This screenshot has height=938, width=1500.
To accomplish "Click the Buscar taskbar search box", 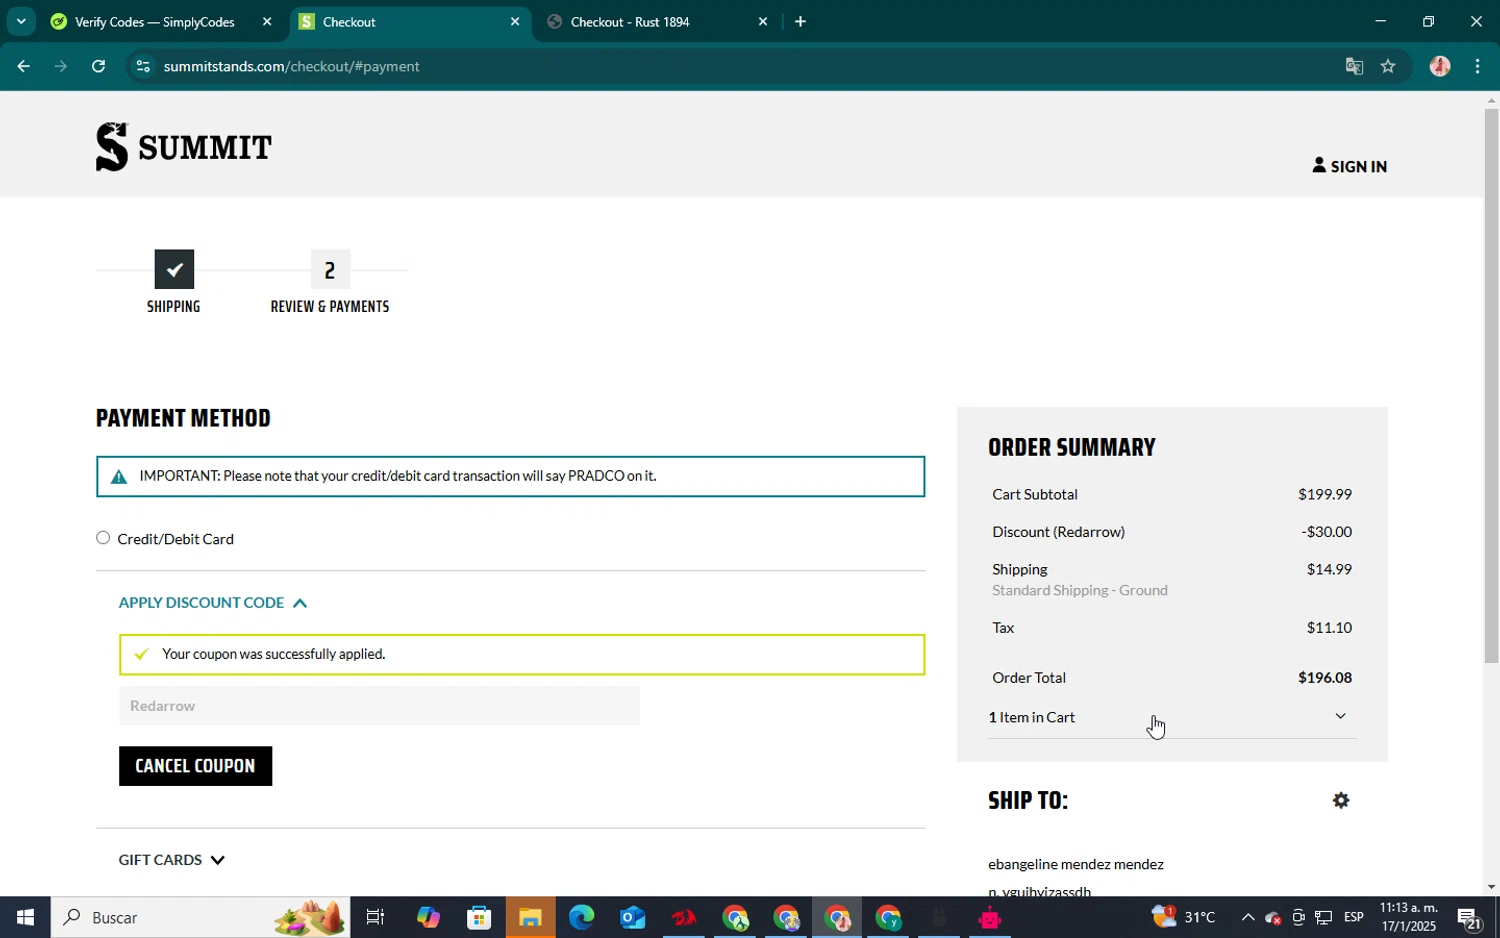I will (201, 917).
